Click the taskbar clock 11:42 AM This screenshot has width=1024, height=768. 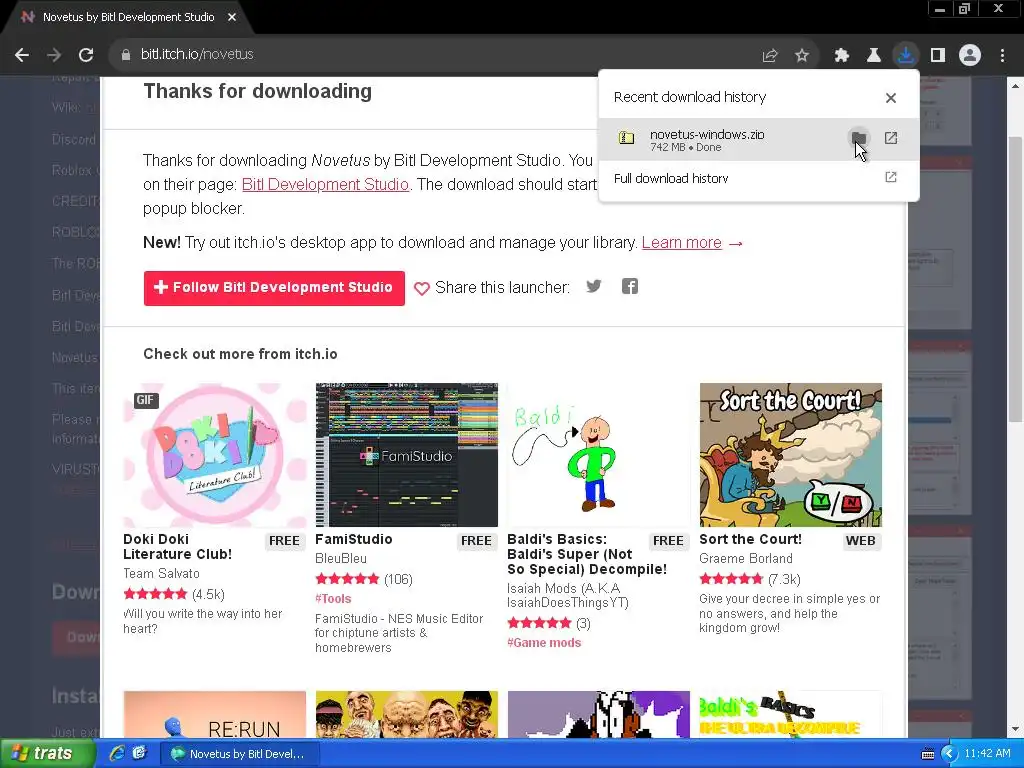(x=987, y=754)
